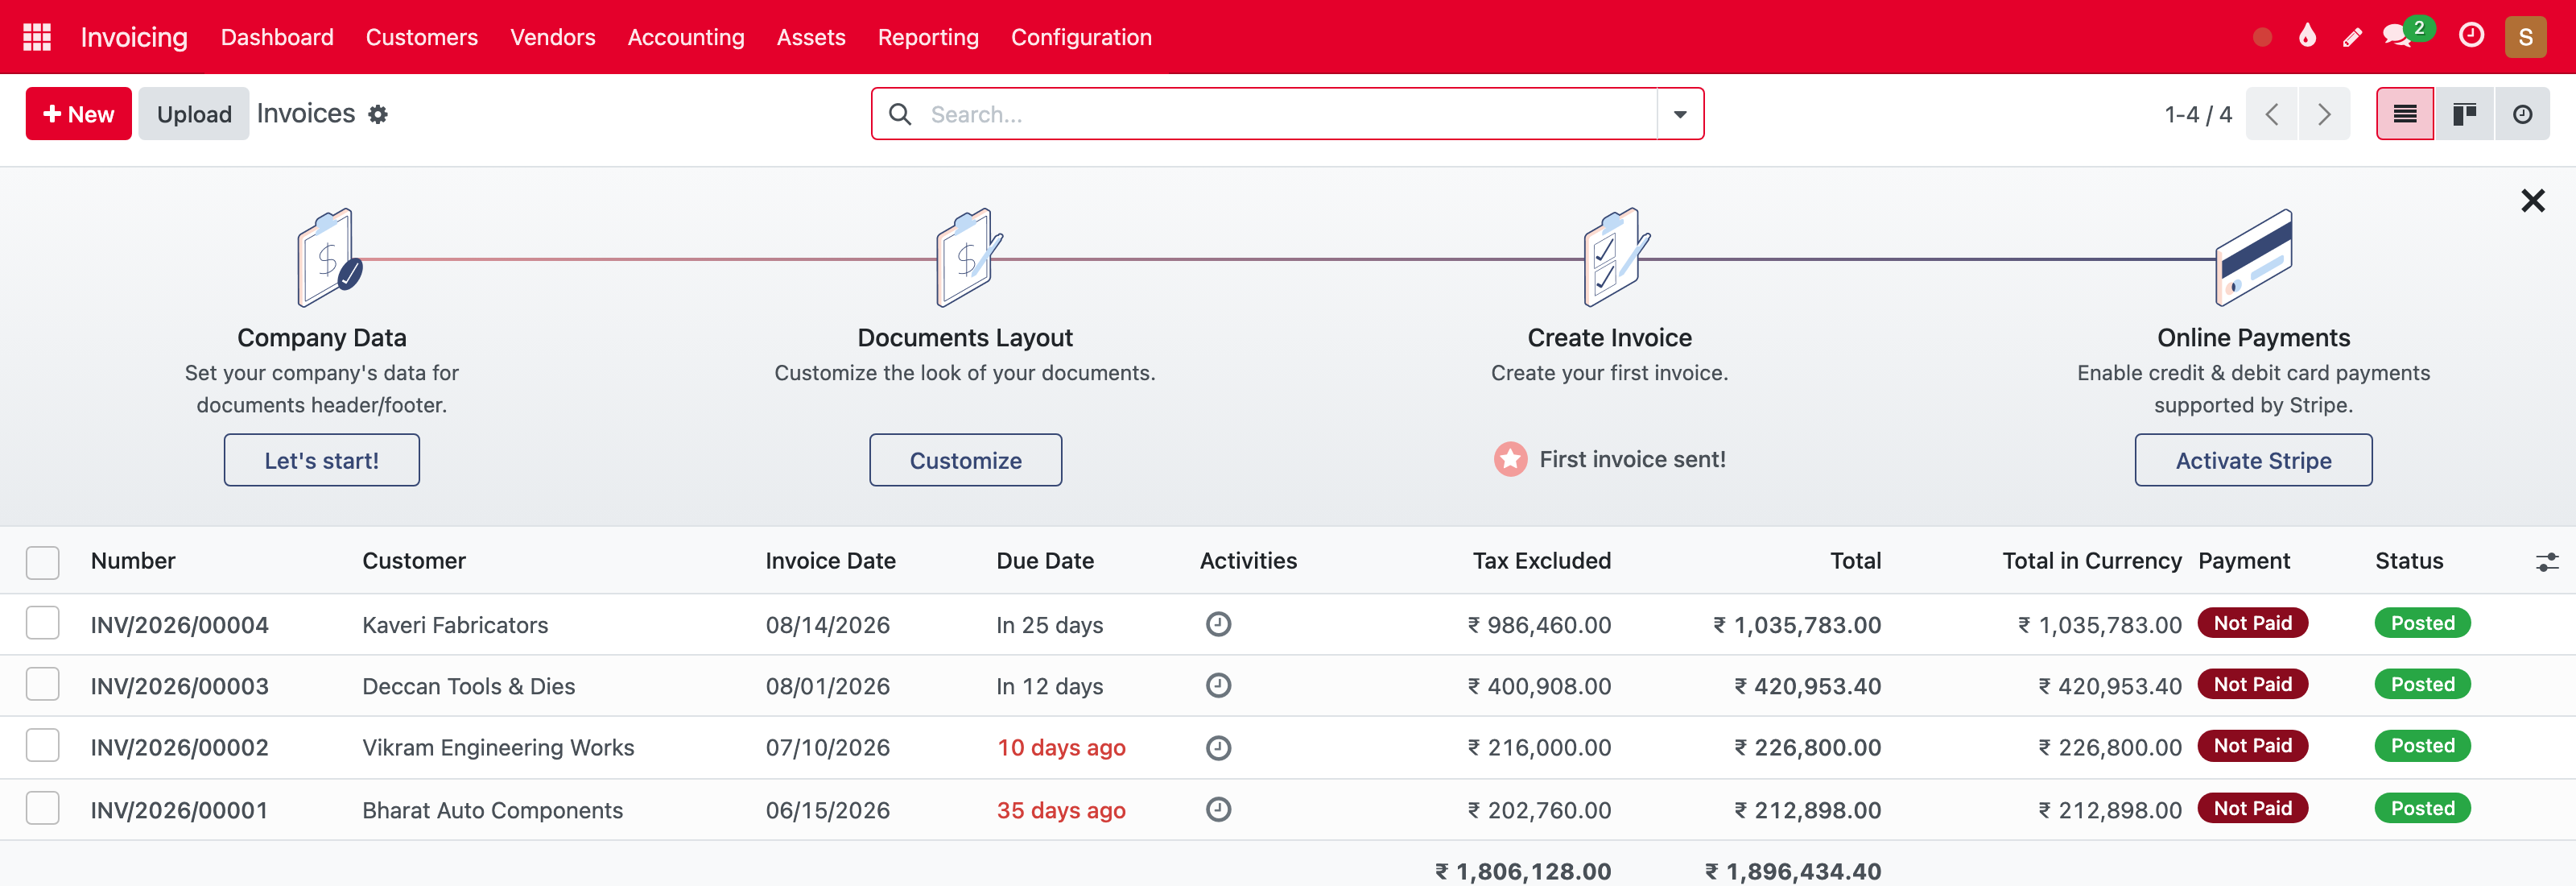The image size is (2576, 886).
Task: Select checkbox for INV/2026/00004
Action: 42,623
